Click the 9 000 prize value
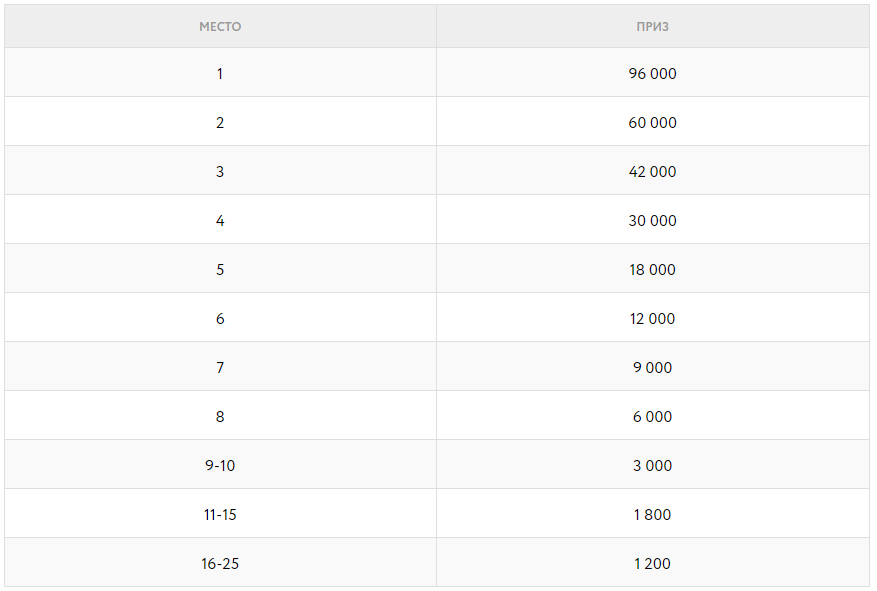The image size is (877, 591). point(652,368)
